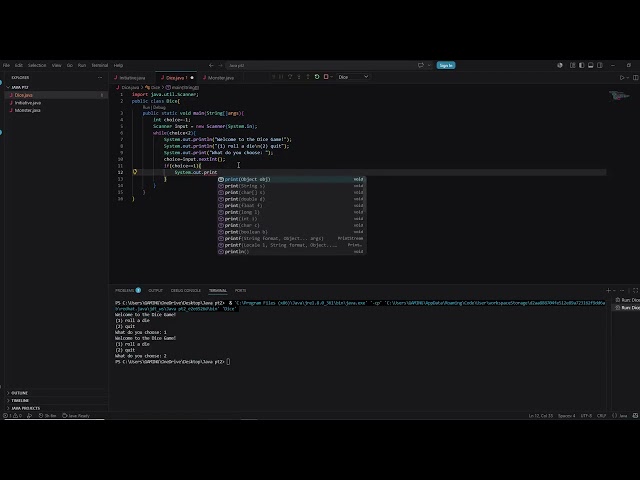This screenshot has width=640, height=480.
Task: Open the Go menu
Action: point(70,65)
